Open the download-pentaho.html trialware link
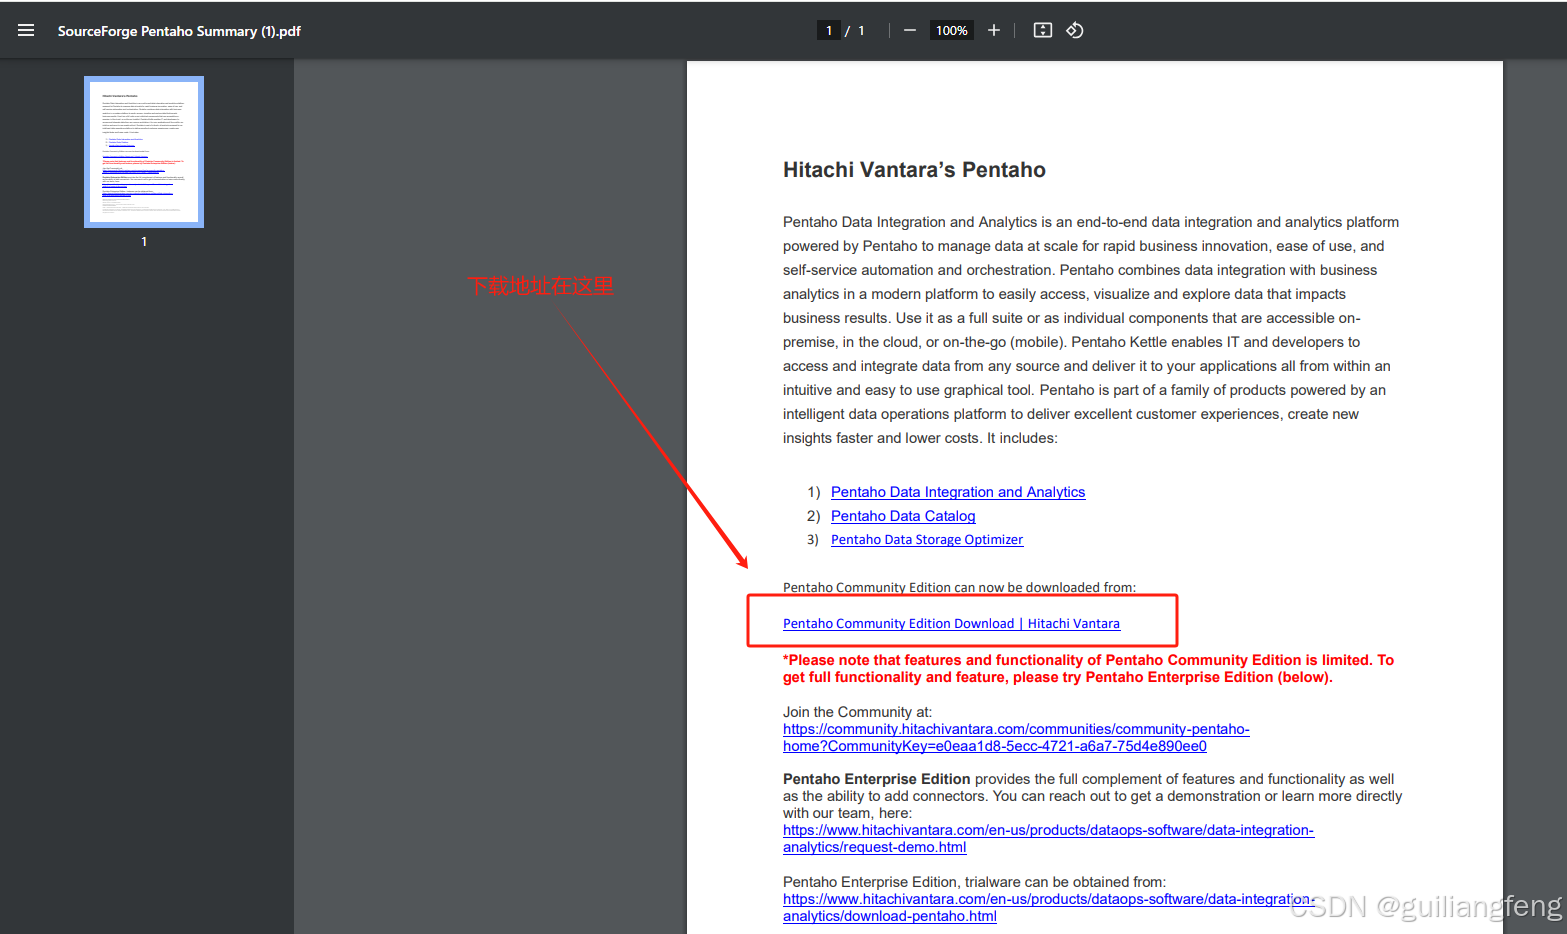The height and width of the screenshot is (934, 1567). 1048,908
